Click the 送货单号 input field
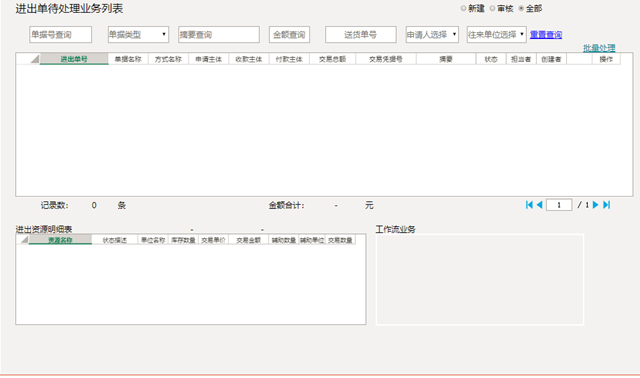 point(361,35)
